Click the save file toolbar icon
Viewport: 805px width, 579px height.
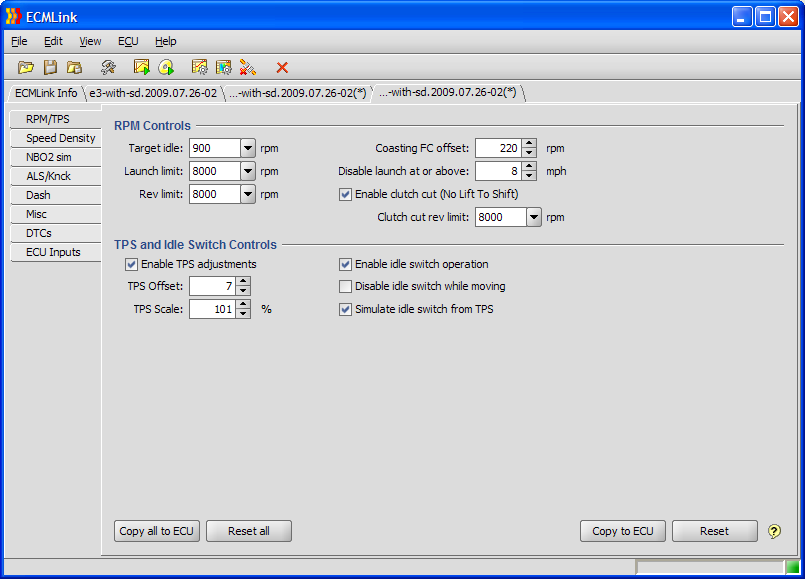(x=50, y=68)
